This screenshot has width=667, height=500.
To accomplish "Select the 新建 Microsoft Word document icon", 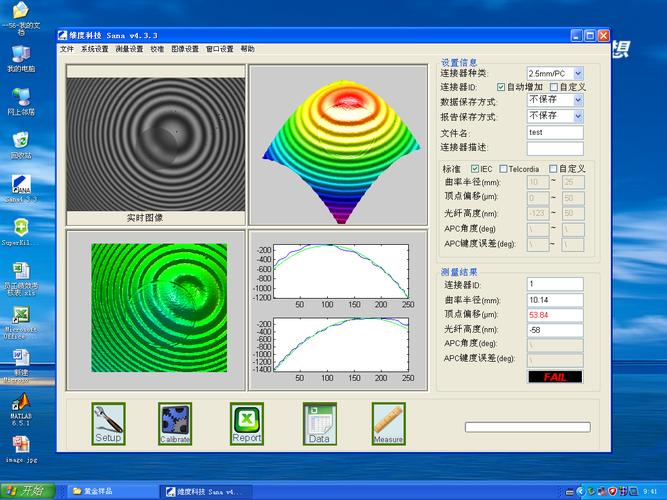I will [21, 366].
